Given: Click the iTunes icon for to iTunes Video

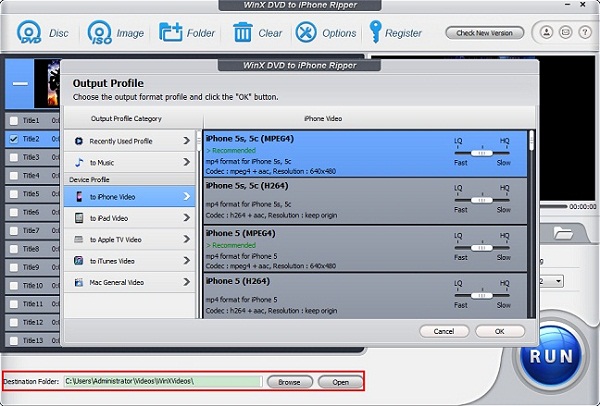Looking at the screenshot, I should pos(78,261).
